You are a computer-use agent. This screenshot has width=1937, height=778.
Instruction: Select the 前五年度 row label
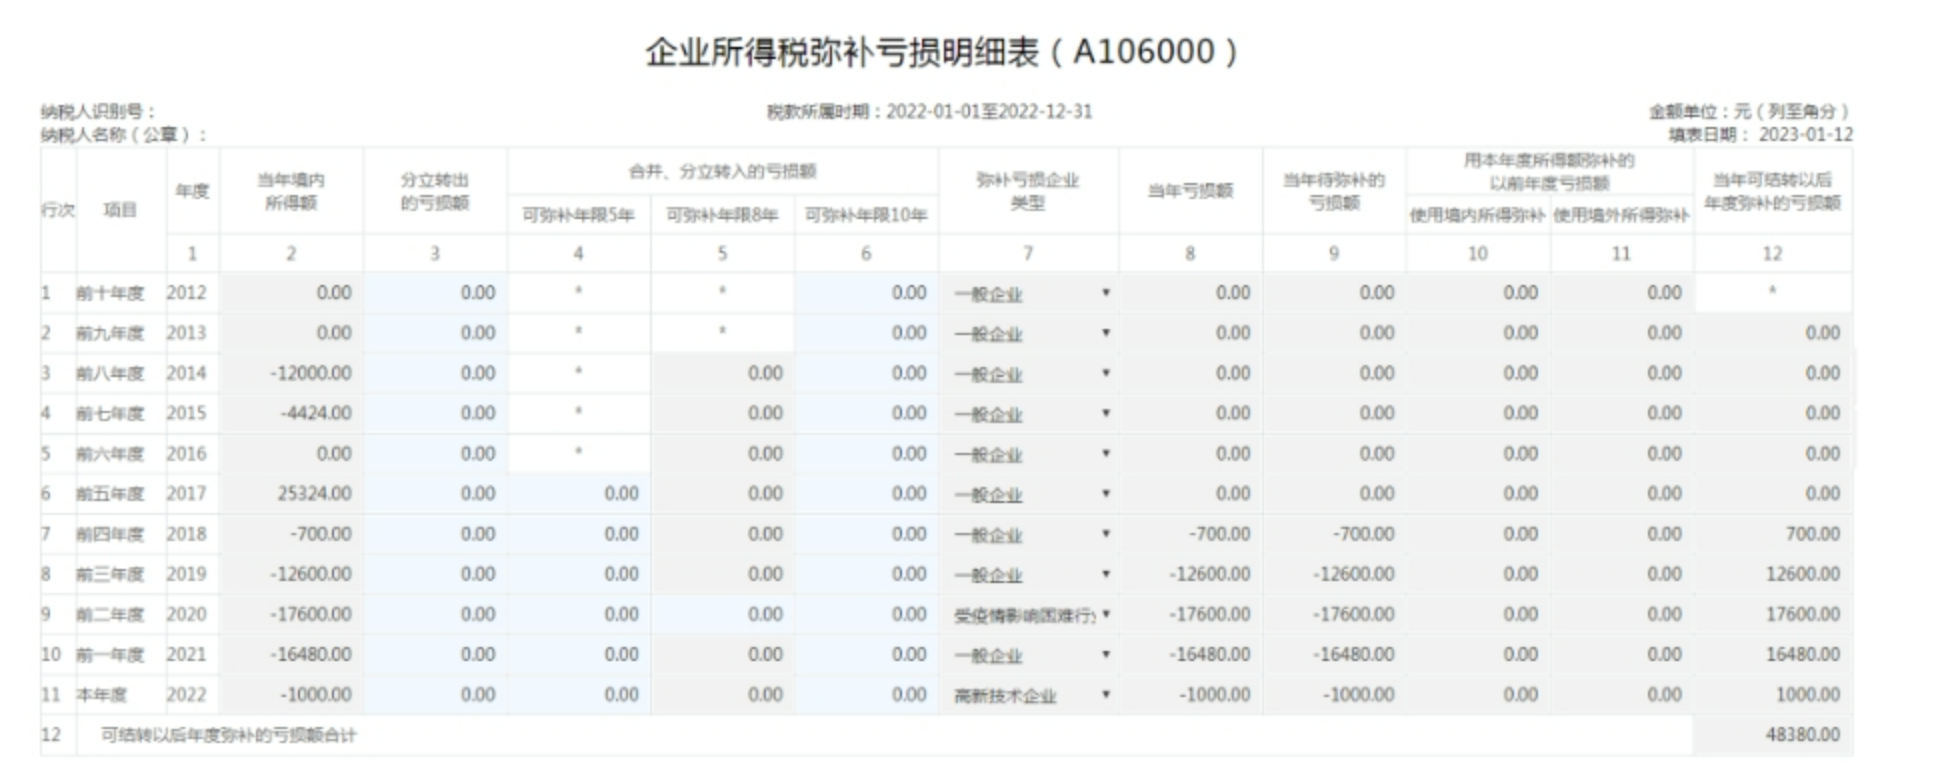[110, 494]
